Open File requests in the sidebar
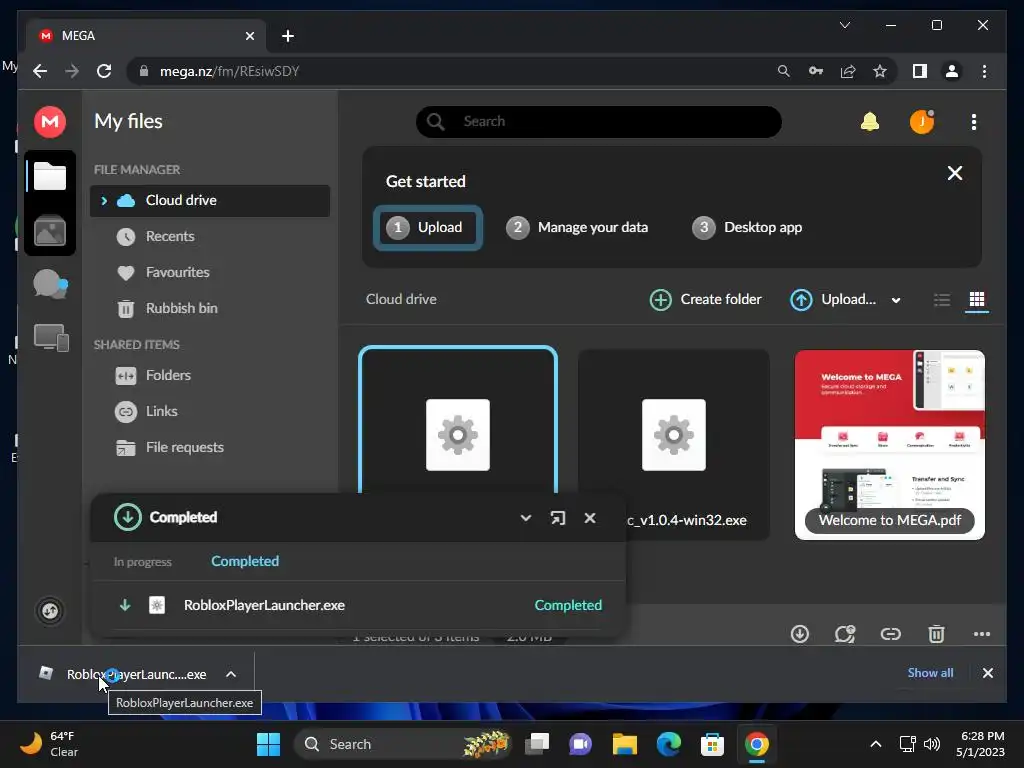The width and height of the screenshot is (1024, 768). [x=184, y=447]
